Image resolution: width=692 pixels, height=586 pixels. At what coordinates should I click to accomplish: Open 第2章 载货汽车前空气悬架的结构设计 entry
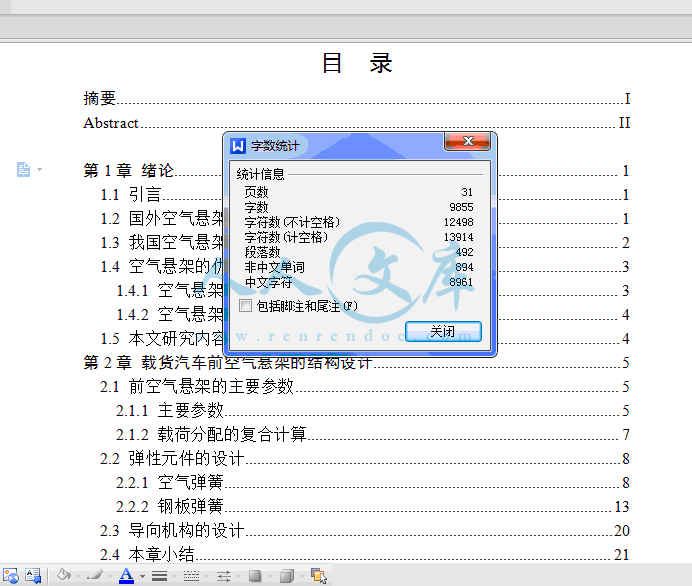coord(357,362)
